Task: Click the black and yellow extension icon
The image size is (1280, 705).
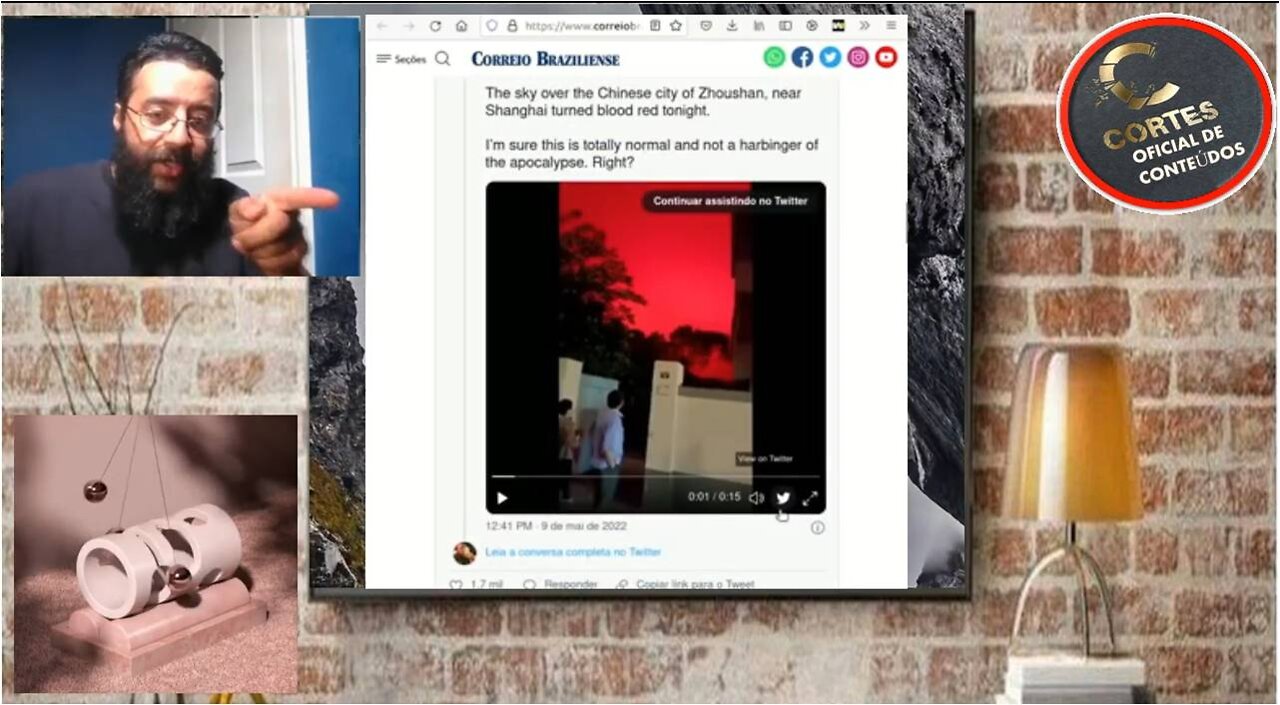Action: click(838, 26)
